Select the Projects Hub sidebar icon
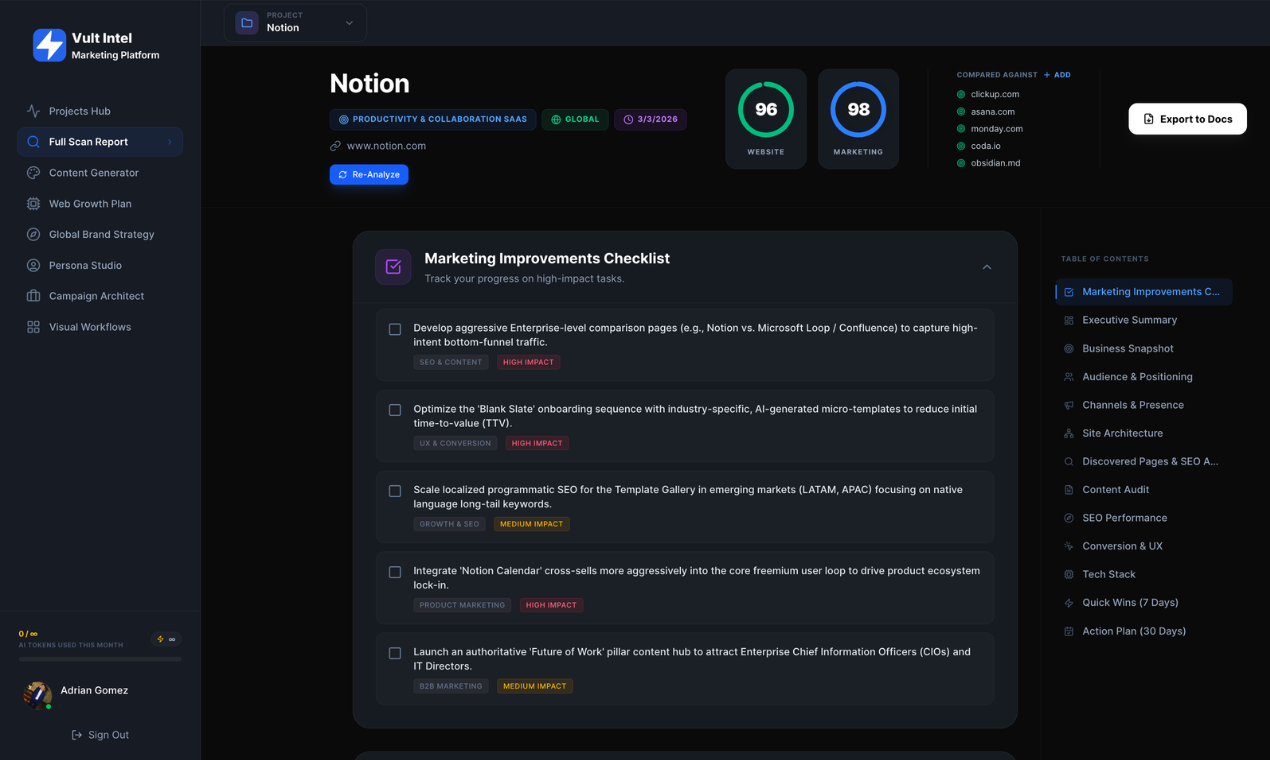1270x760 pixels. (32, 110)
